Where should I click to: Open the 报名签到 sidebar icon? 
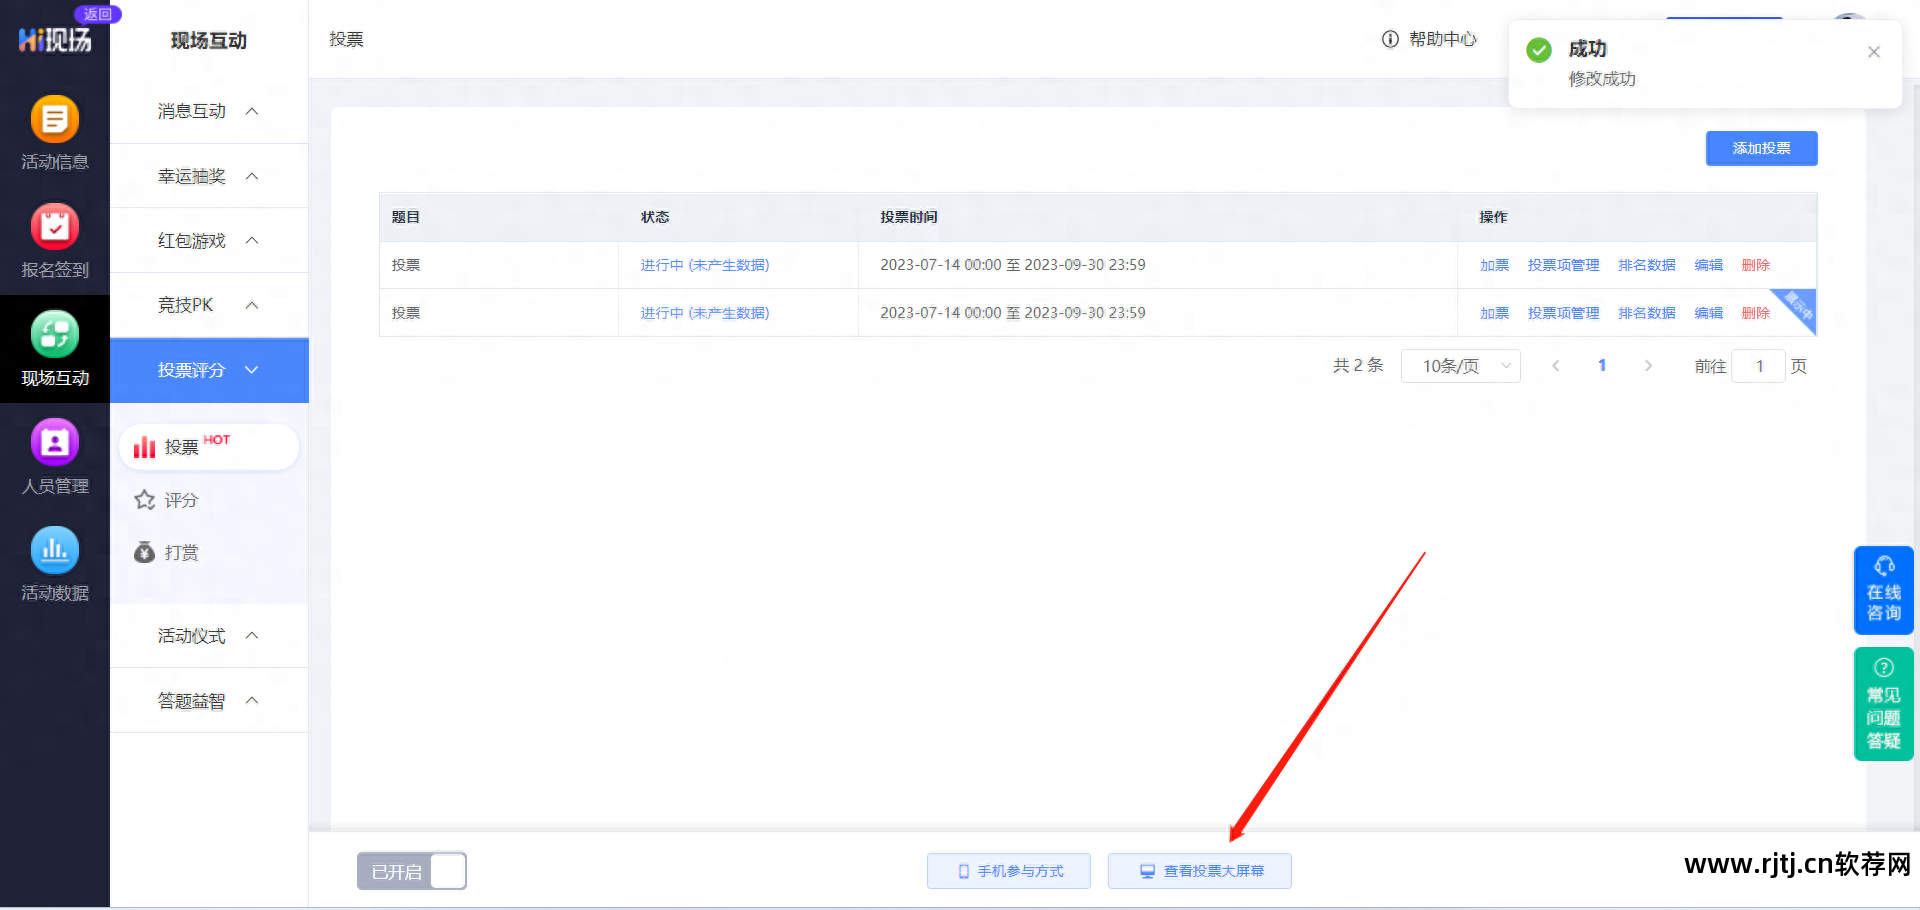(x=55, y=241)
